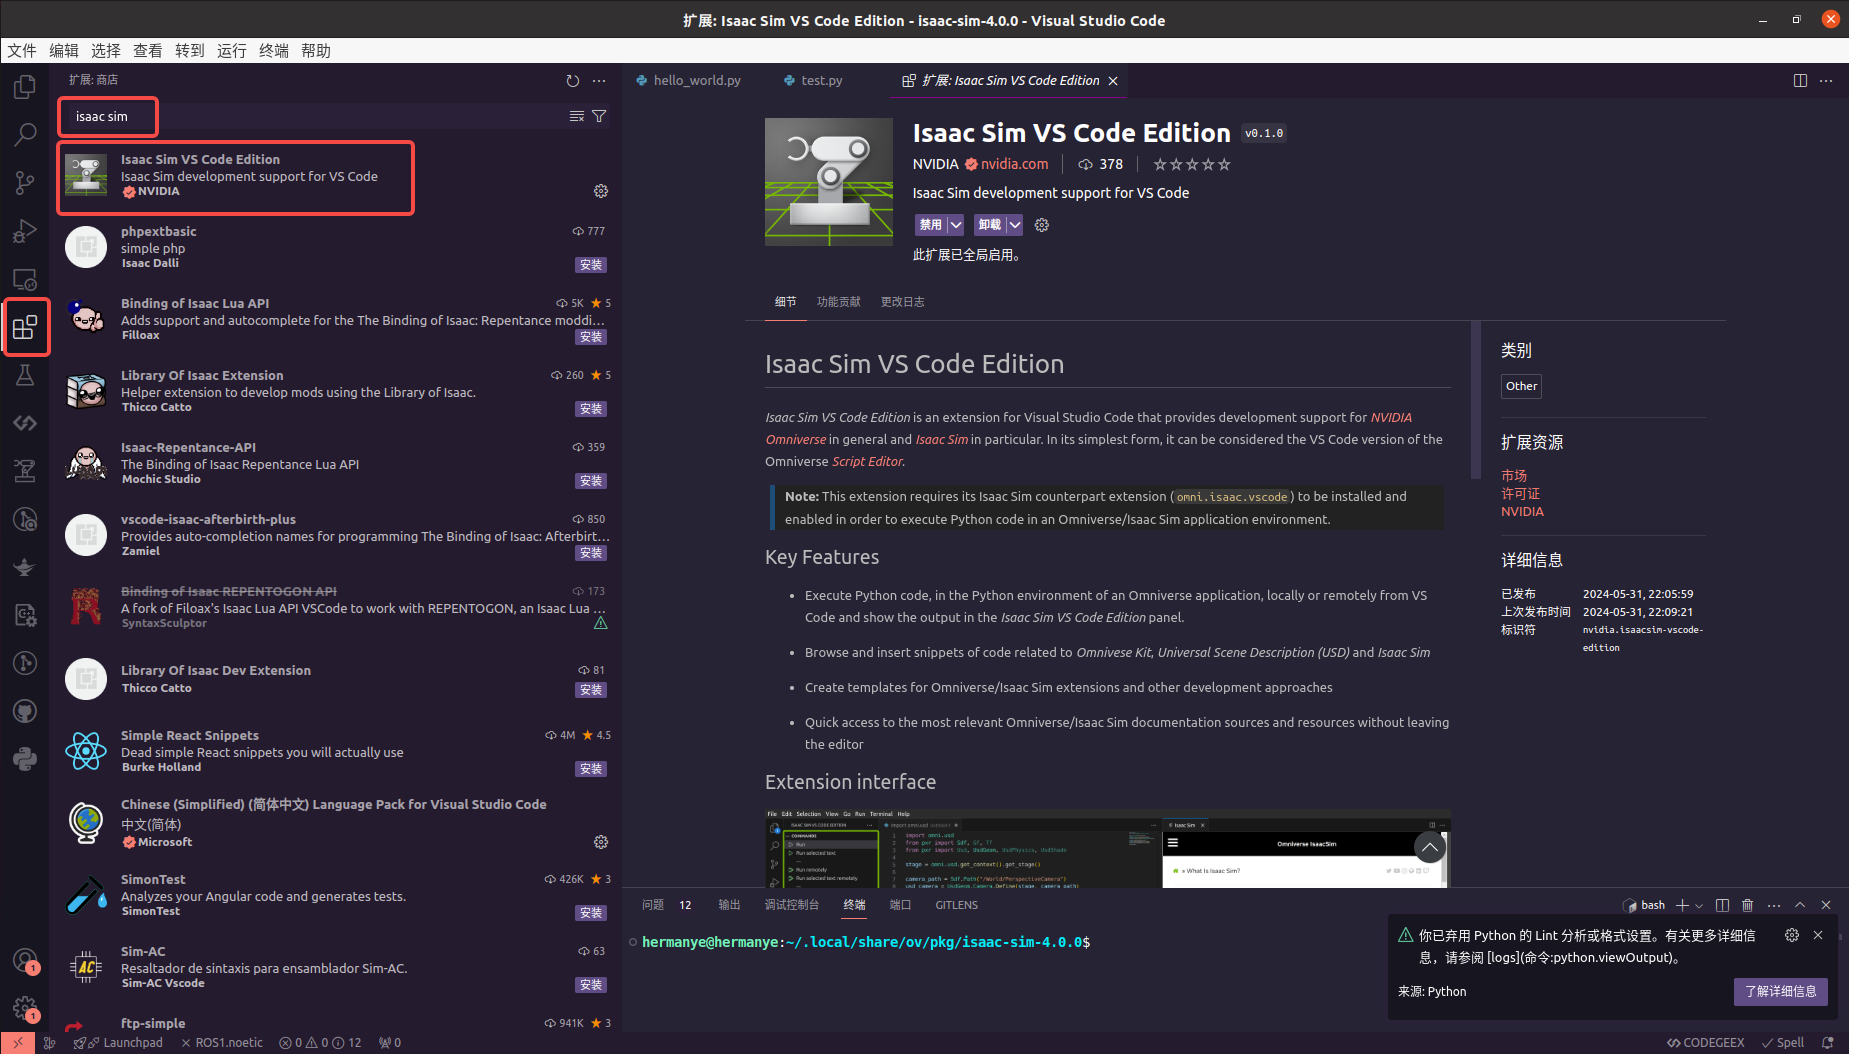Expand the Disable button dropdown arrow
This screenshot has height=1054, width=1849.
point(956,225)
